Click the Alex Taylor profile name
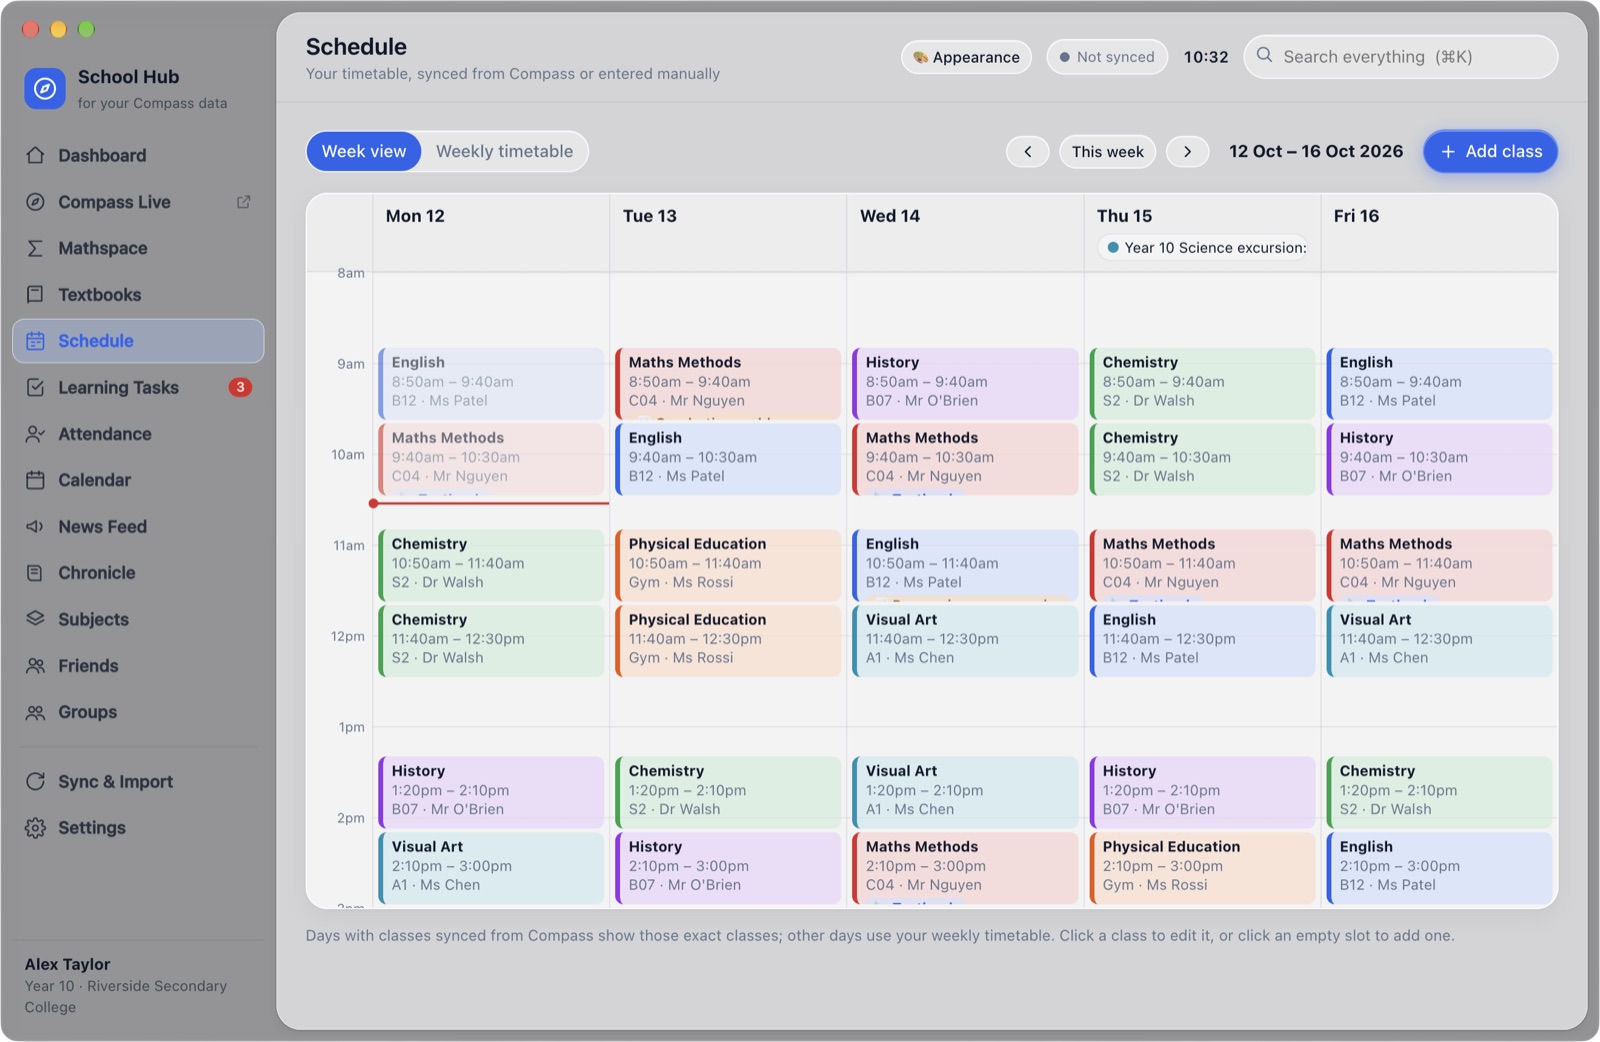Viewport: 1600px width, 1042px height. (x=68, y=964)
